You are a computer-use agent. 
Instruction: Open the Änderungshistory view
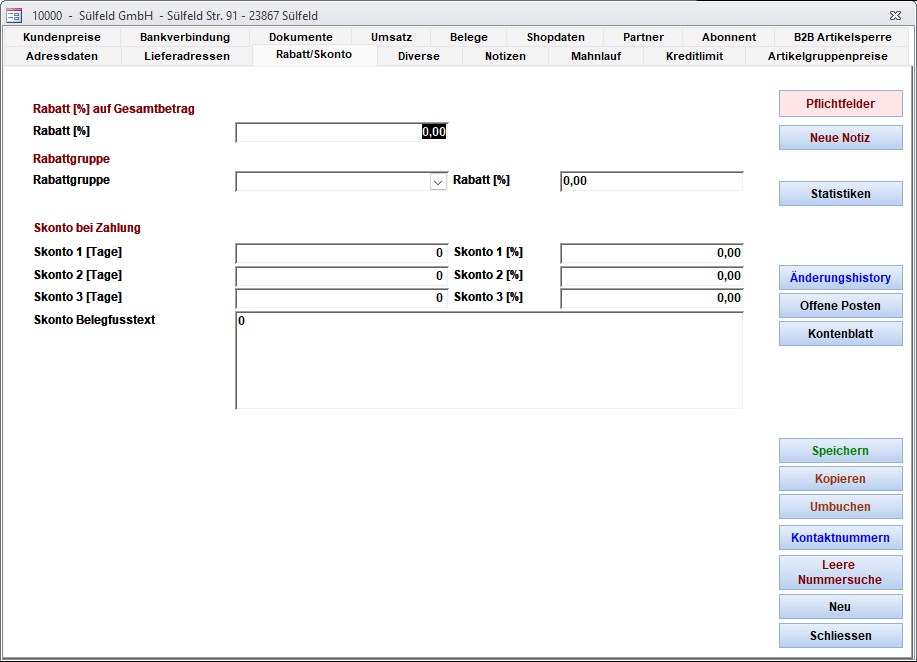click(x=840, y=278)
